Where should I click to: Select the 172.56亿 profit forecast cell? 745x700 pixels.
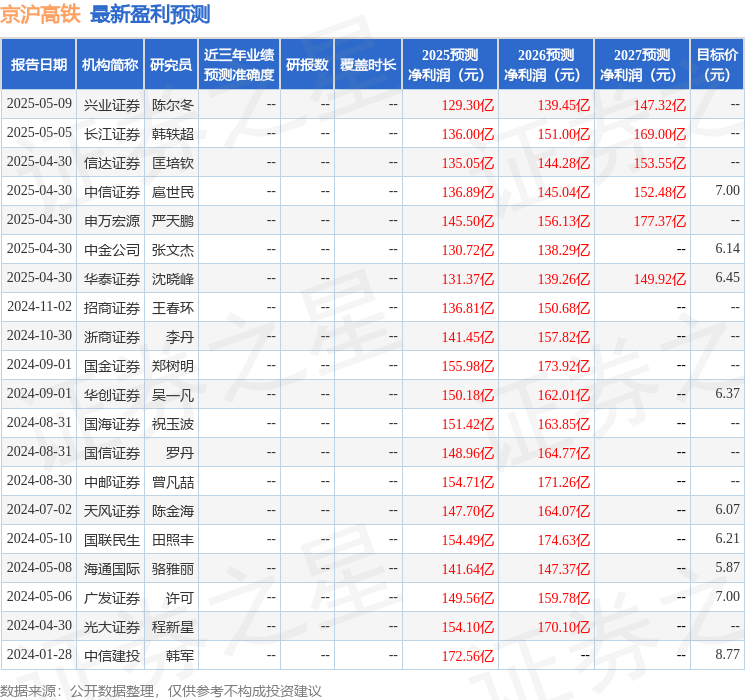tap(468, 656)
